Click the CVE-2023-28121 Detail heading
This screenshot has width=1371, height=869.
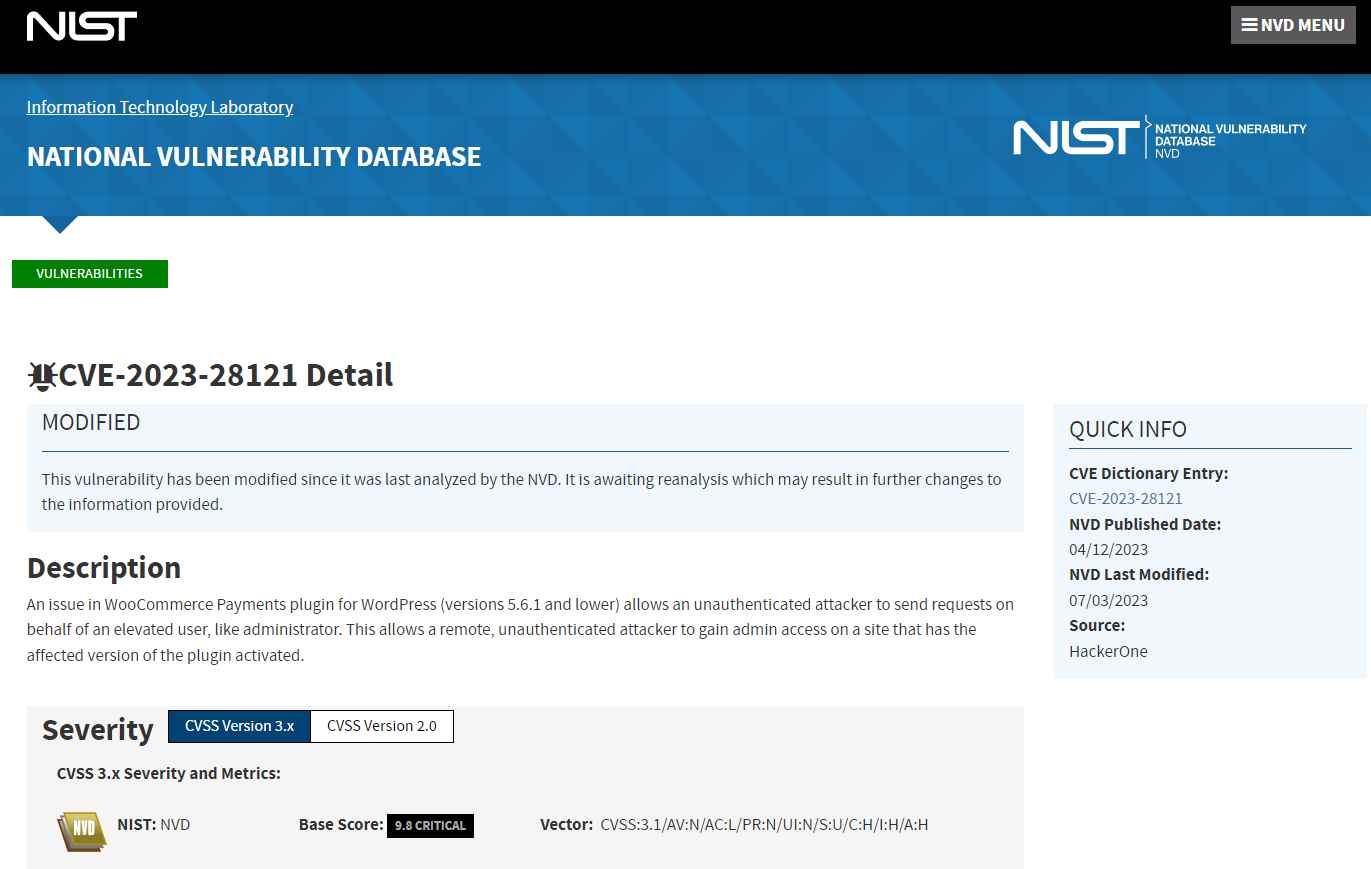pos(226,375)
